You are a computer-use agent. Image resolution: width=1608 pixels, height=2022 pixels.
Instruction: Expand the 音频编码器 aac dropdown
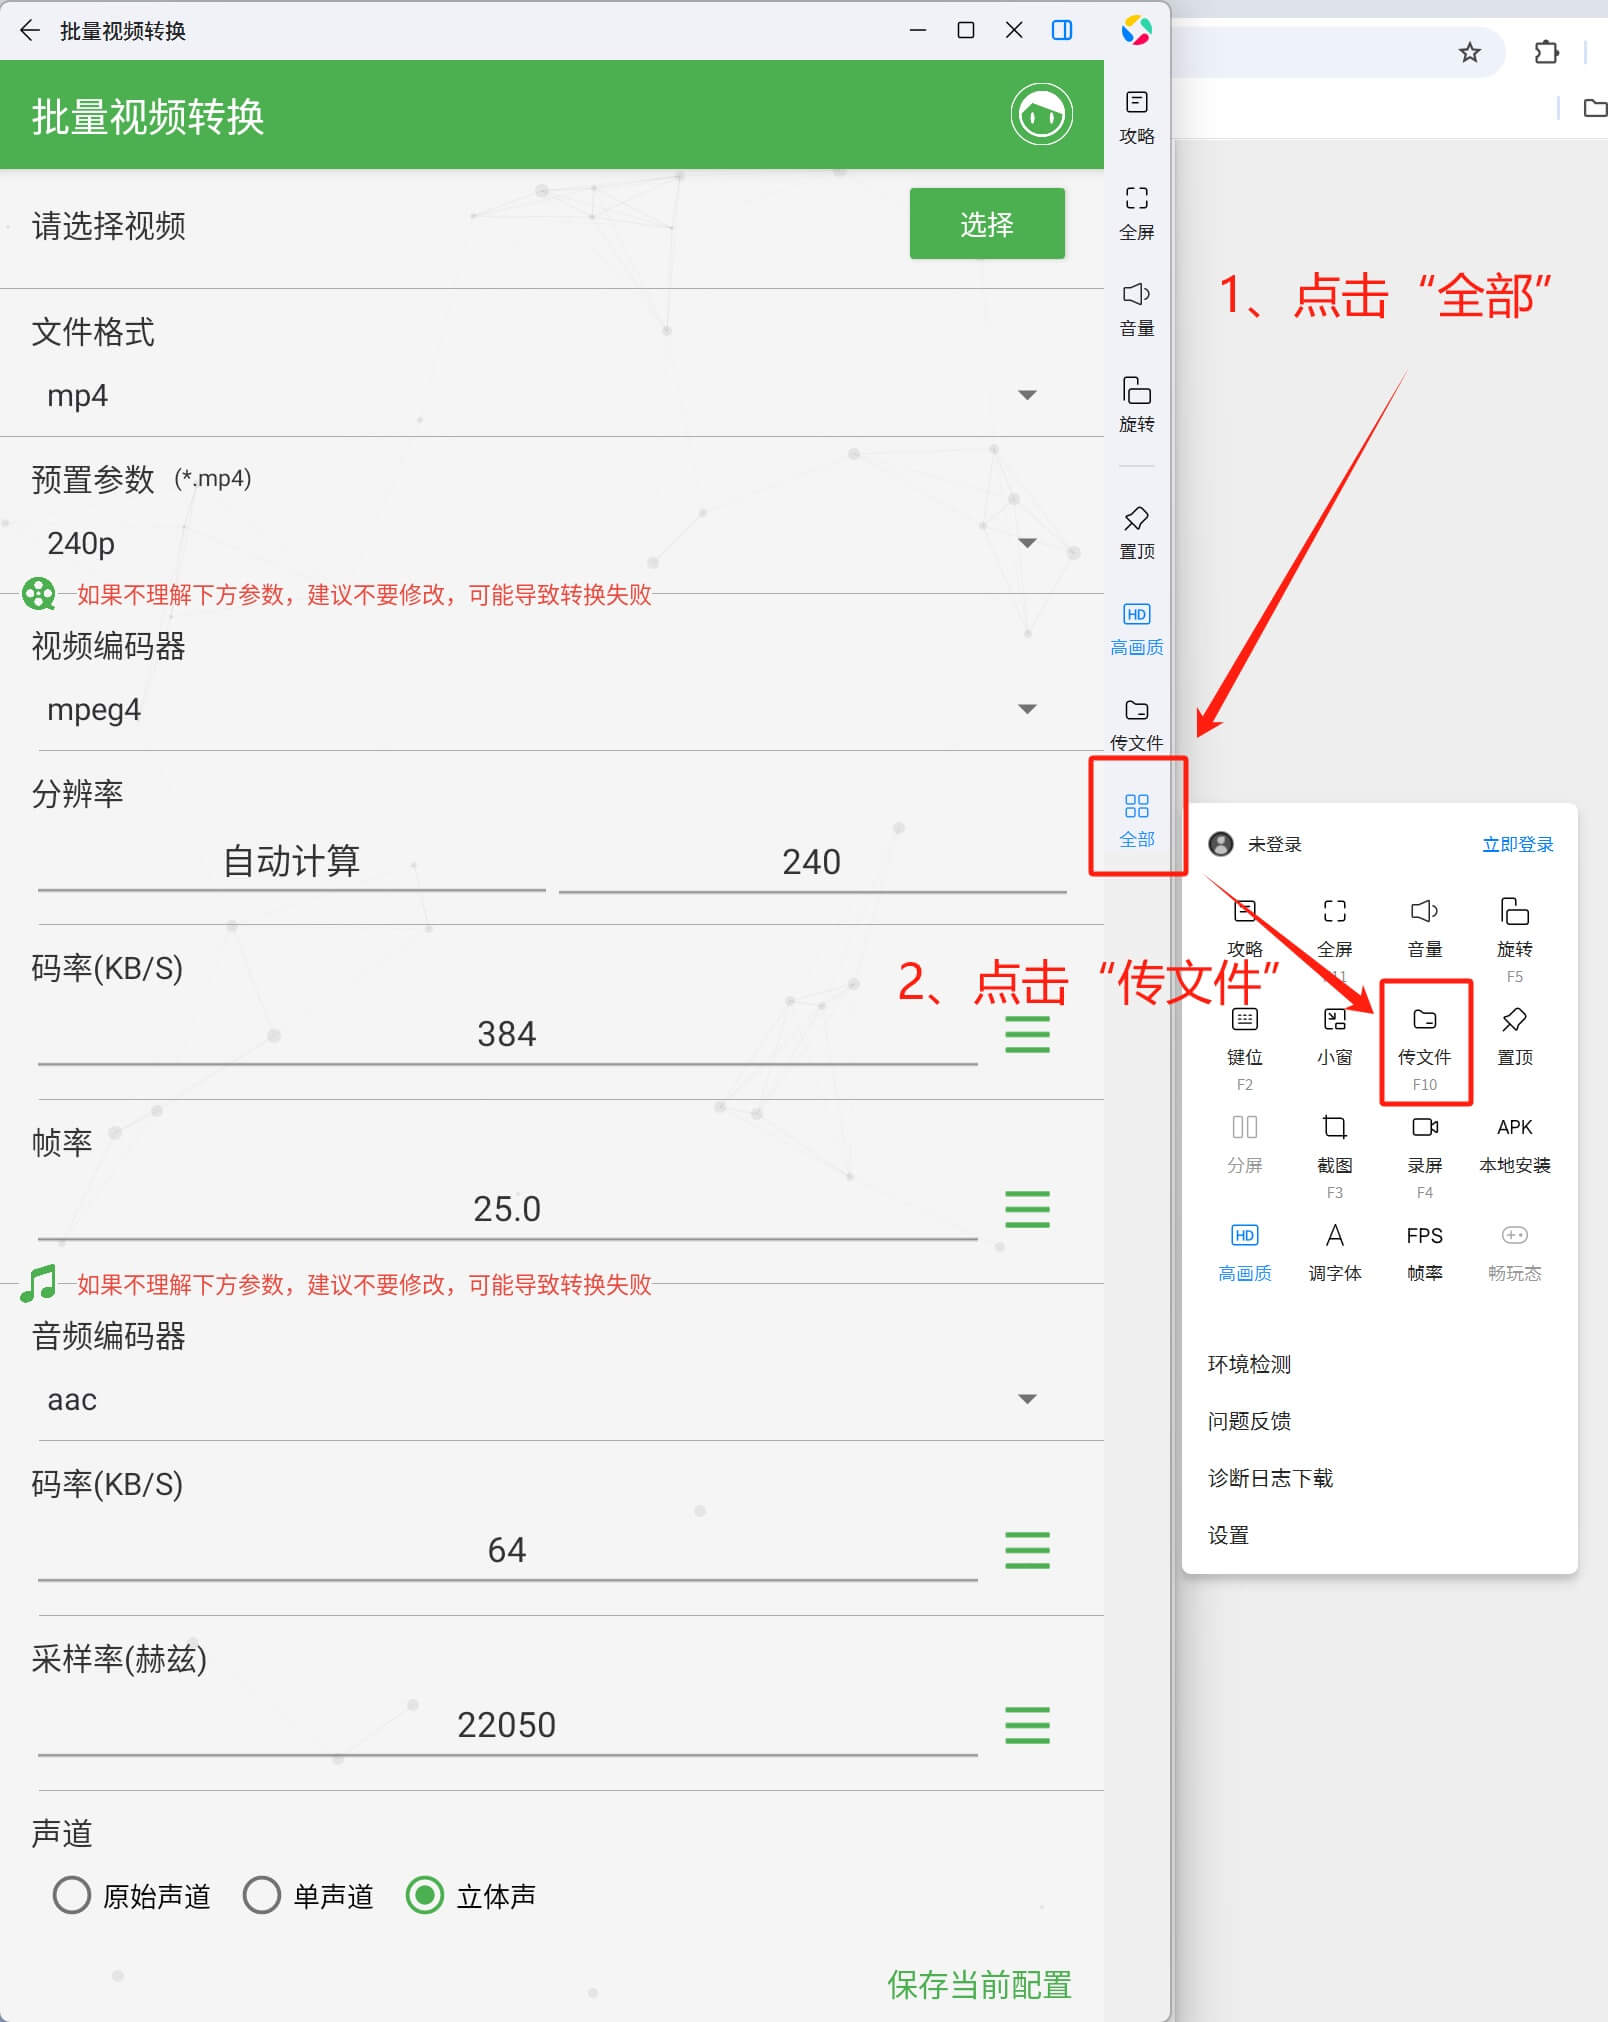pos(1027,1399)
